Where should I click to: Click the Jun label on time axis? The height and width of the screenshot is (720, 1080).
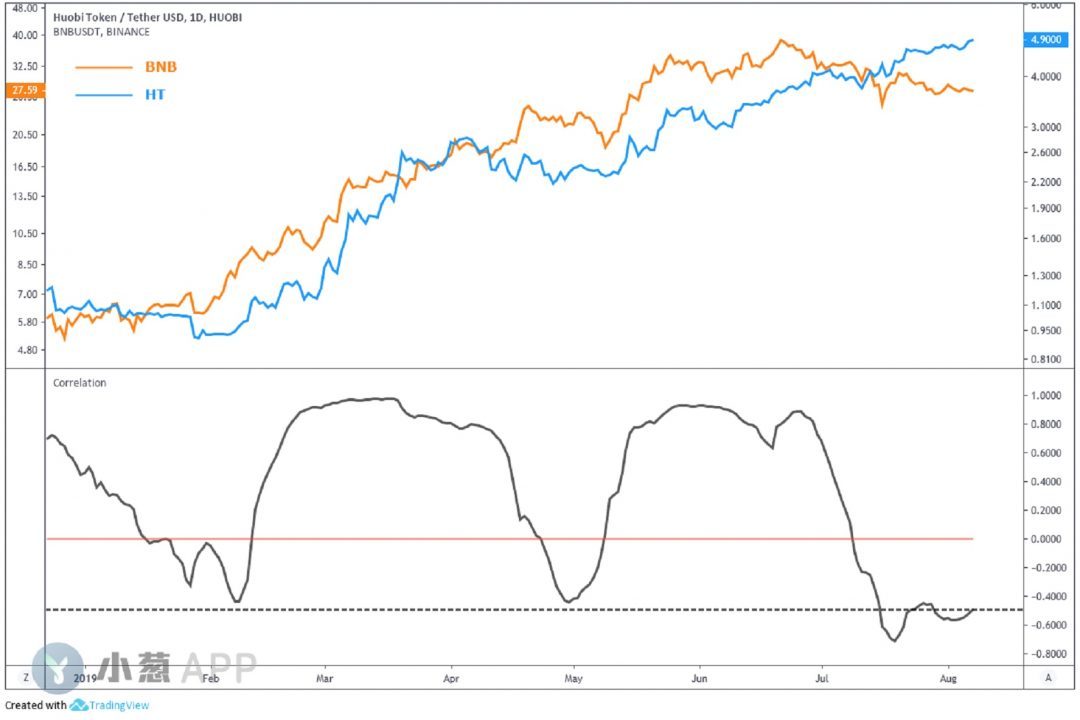coord(699,679)
